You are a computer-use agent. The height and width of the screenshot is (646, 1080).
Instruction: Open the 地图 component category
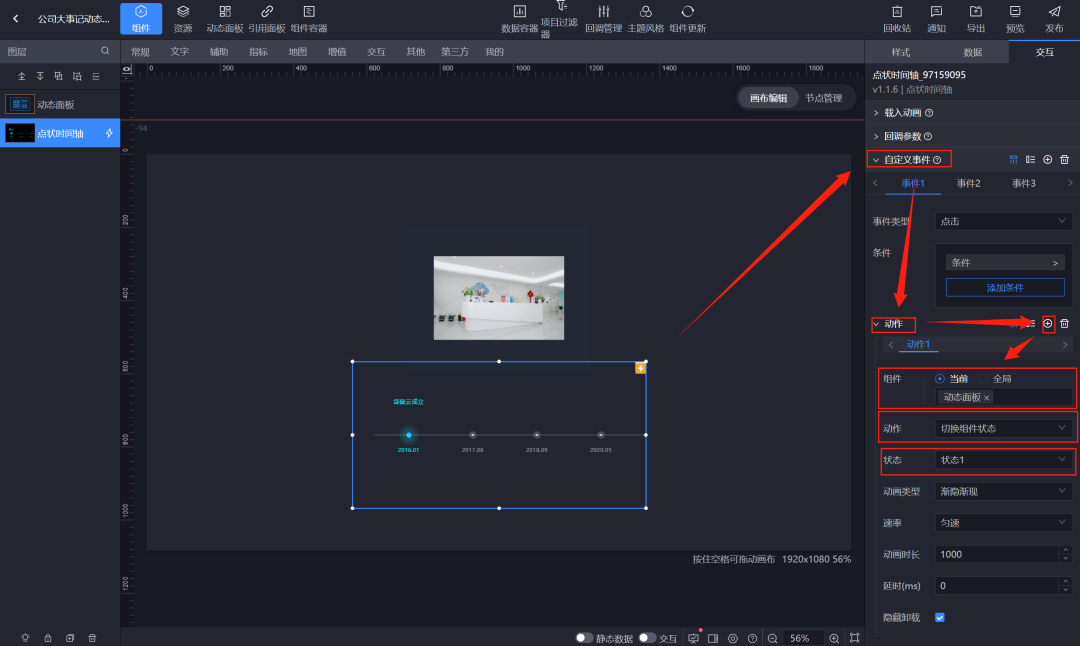pos(298,52)
